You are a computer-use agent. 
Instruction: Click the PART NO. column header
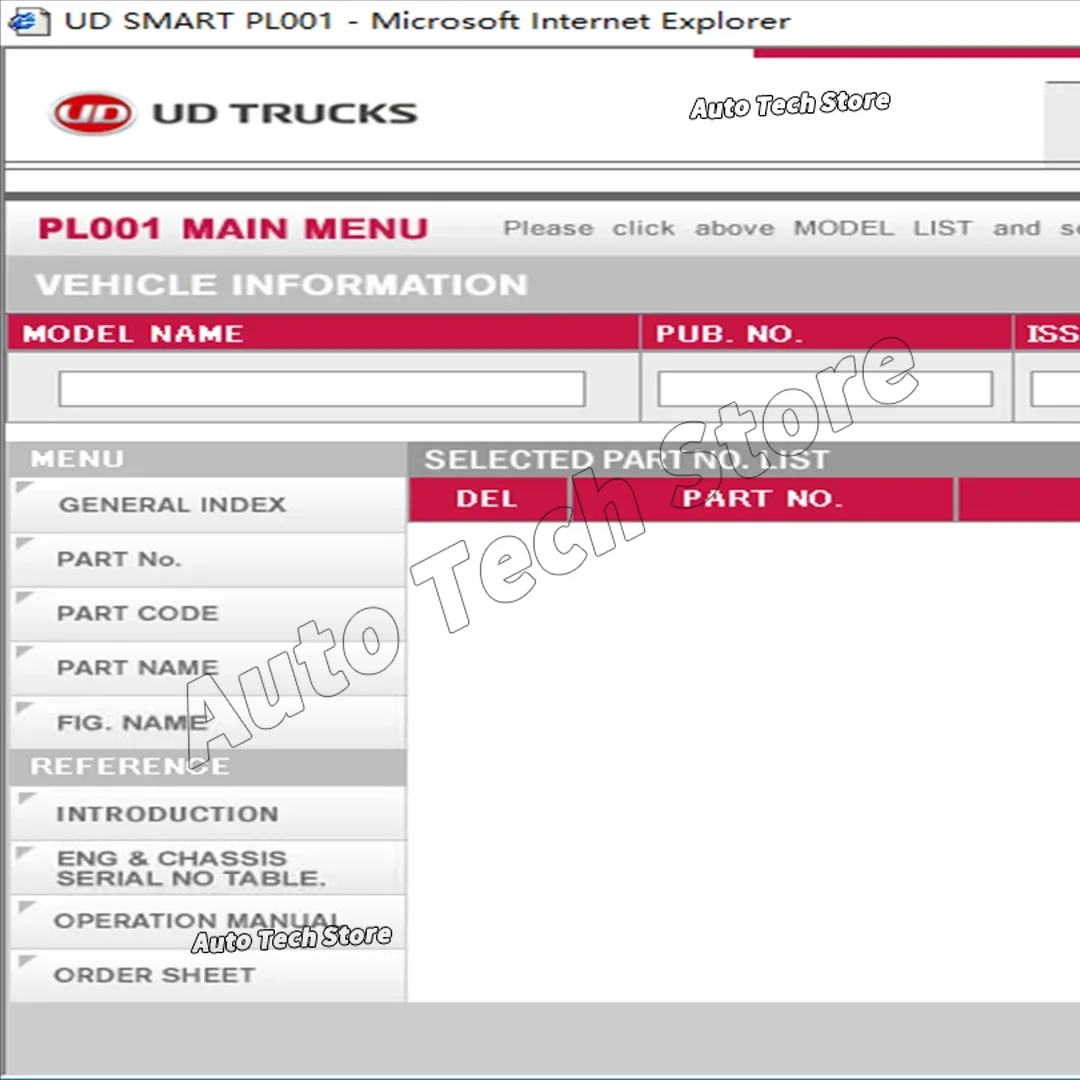tap(762, 499)
